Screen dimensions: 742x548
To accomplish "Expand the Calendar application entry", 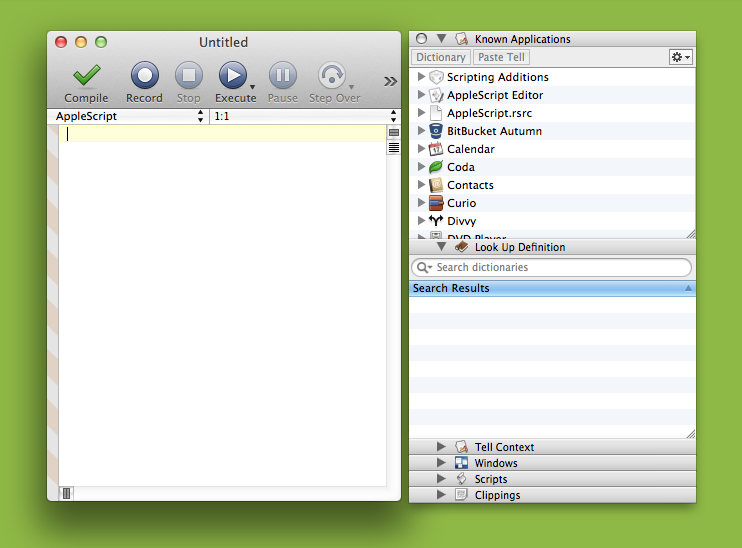I will coord(421,149).
